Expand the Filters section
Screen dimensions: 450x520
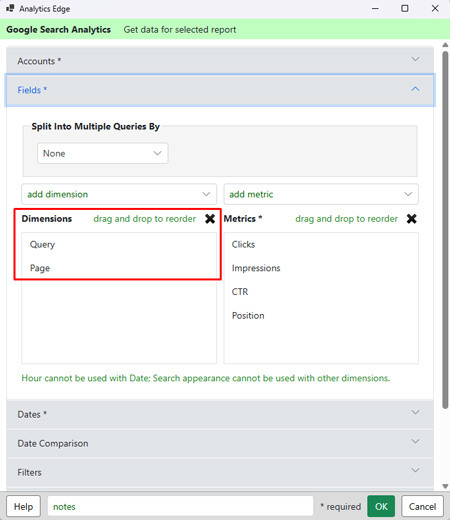coord(220,472)
